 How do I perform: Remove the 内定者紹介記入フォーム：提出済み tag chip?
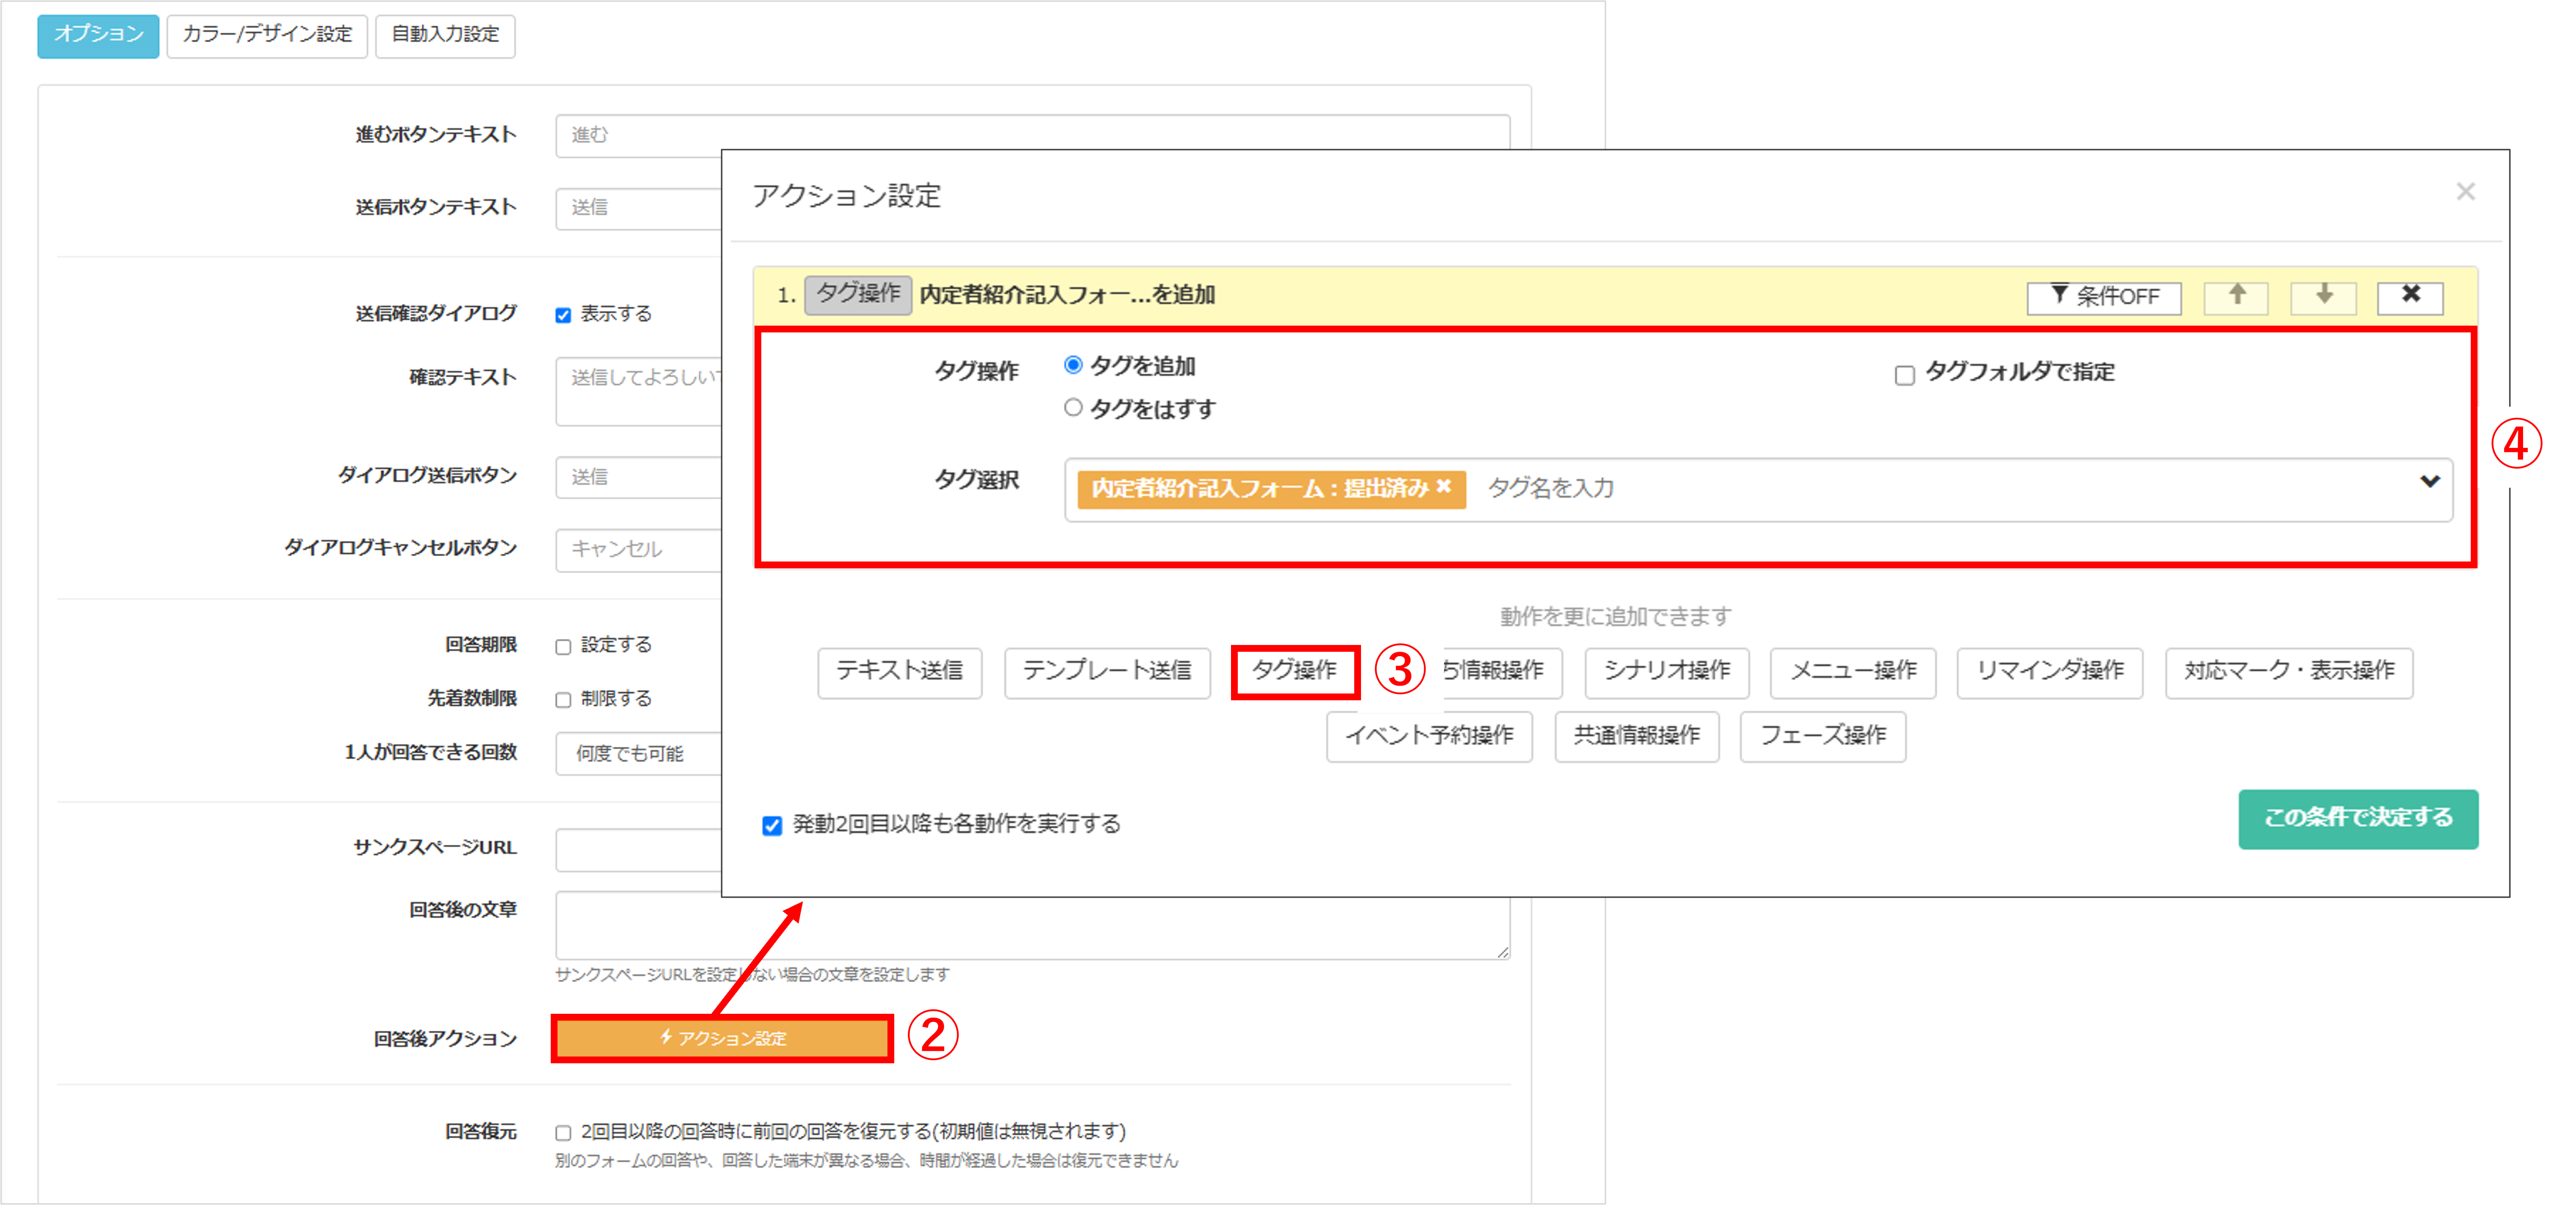pos(1443,487)
